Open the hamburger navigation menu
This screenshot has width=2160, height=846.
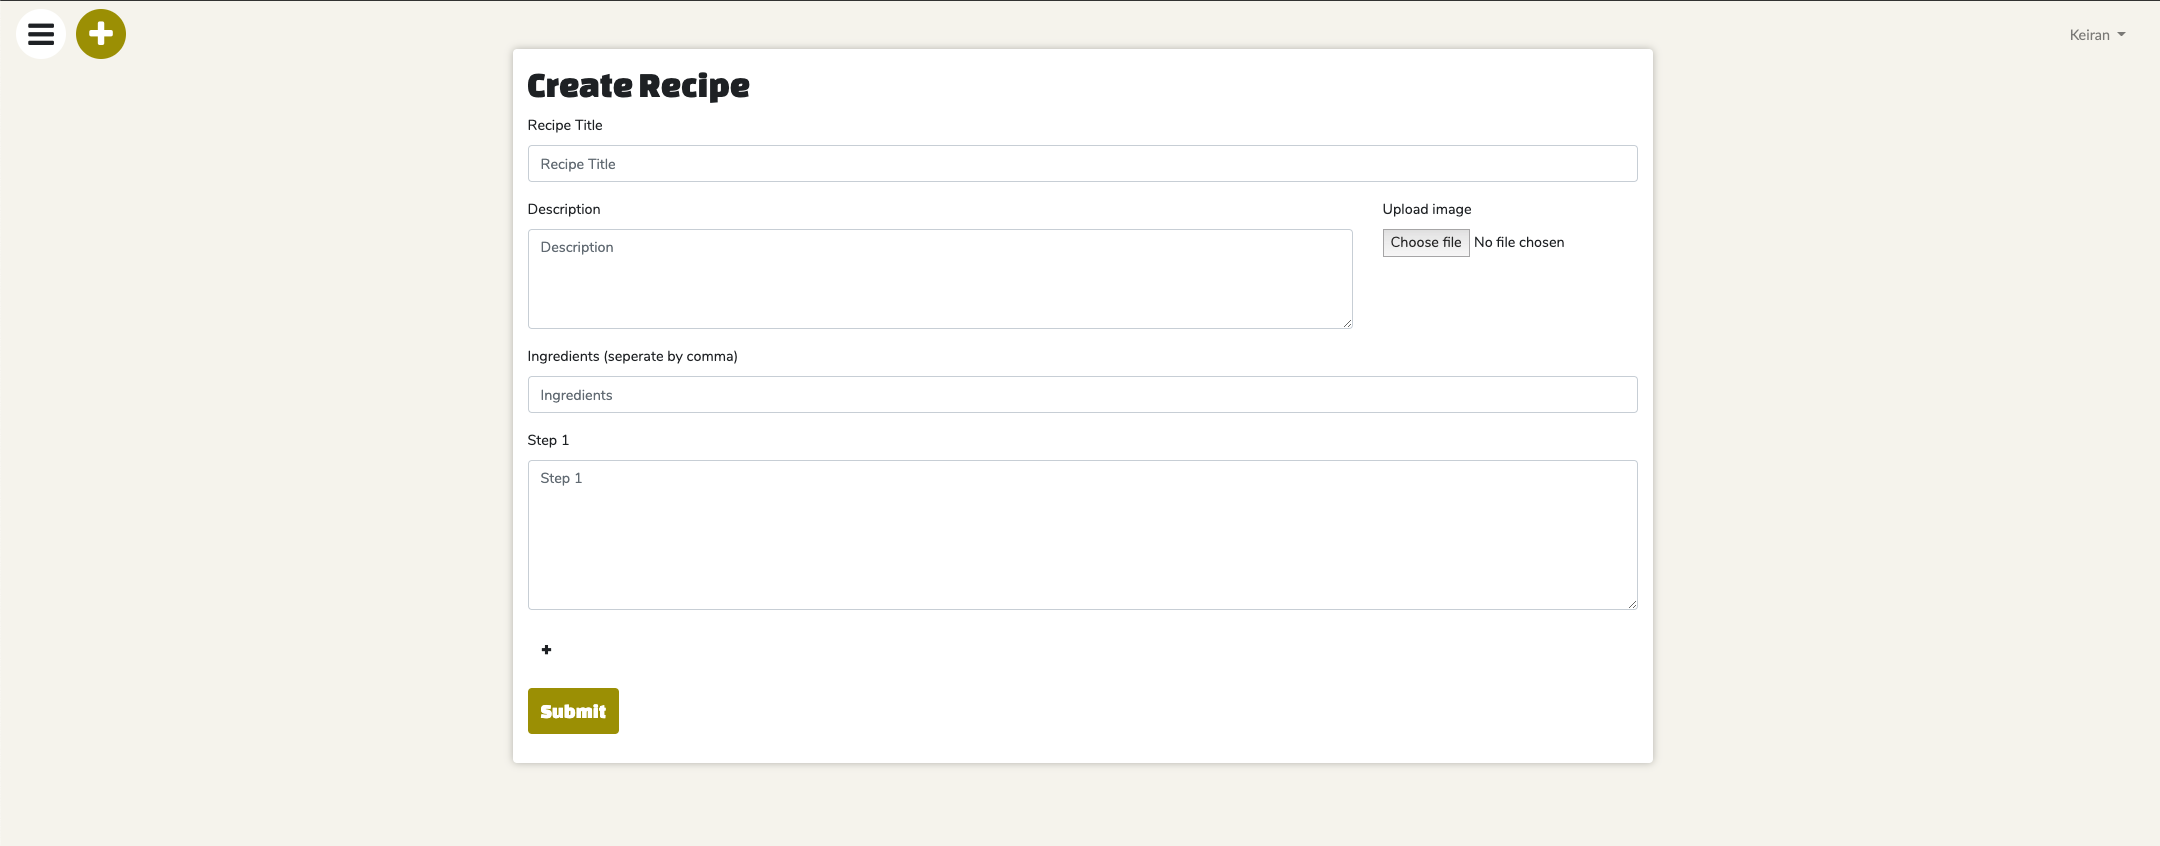(41, 35)
